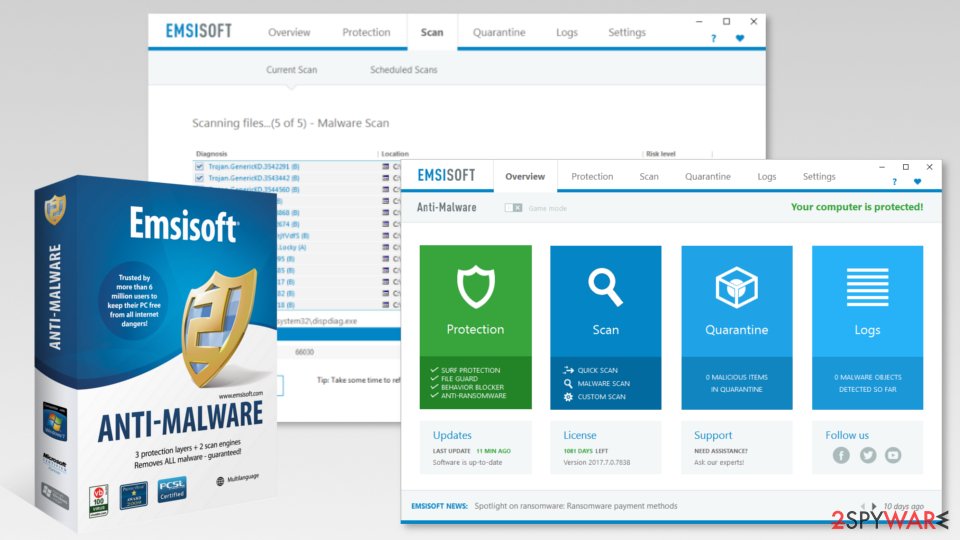Open ransomware payment methods news headline
The height and width of the screenshot is (540, 960).
coord(576,506)
